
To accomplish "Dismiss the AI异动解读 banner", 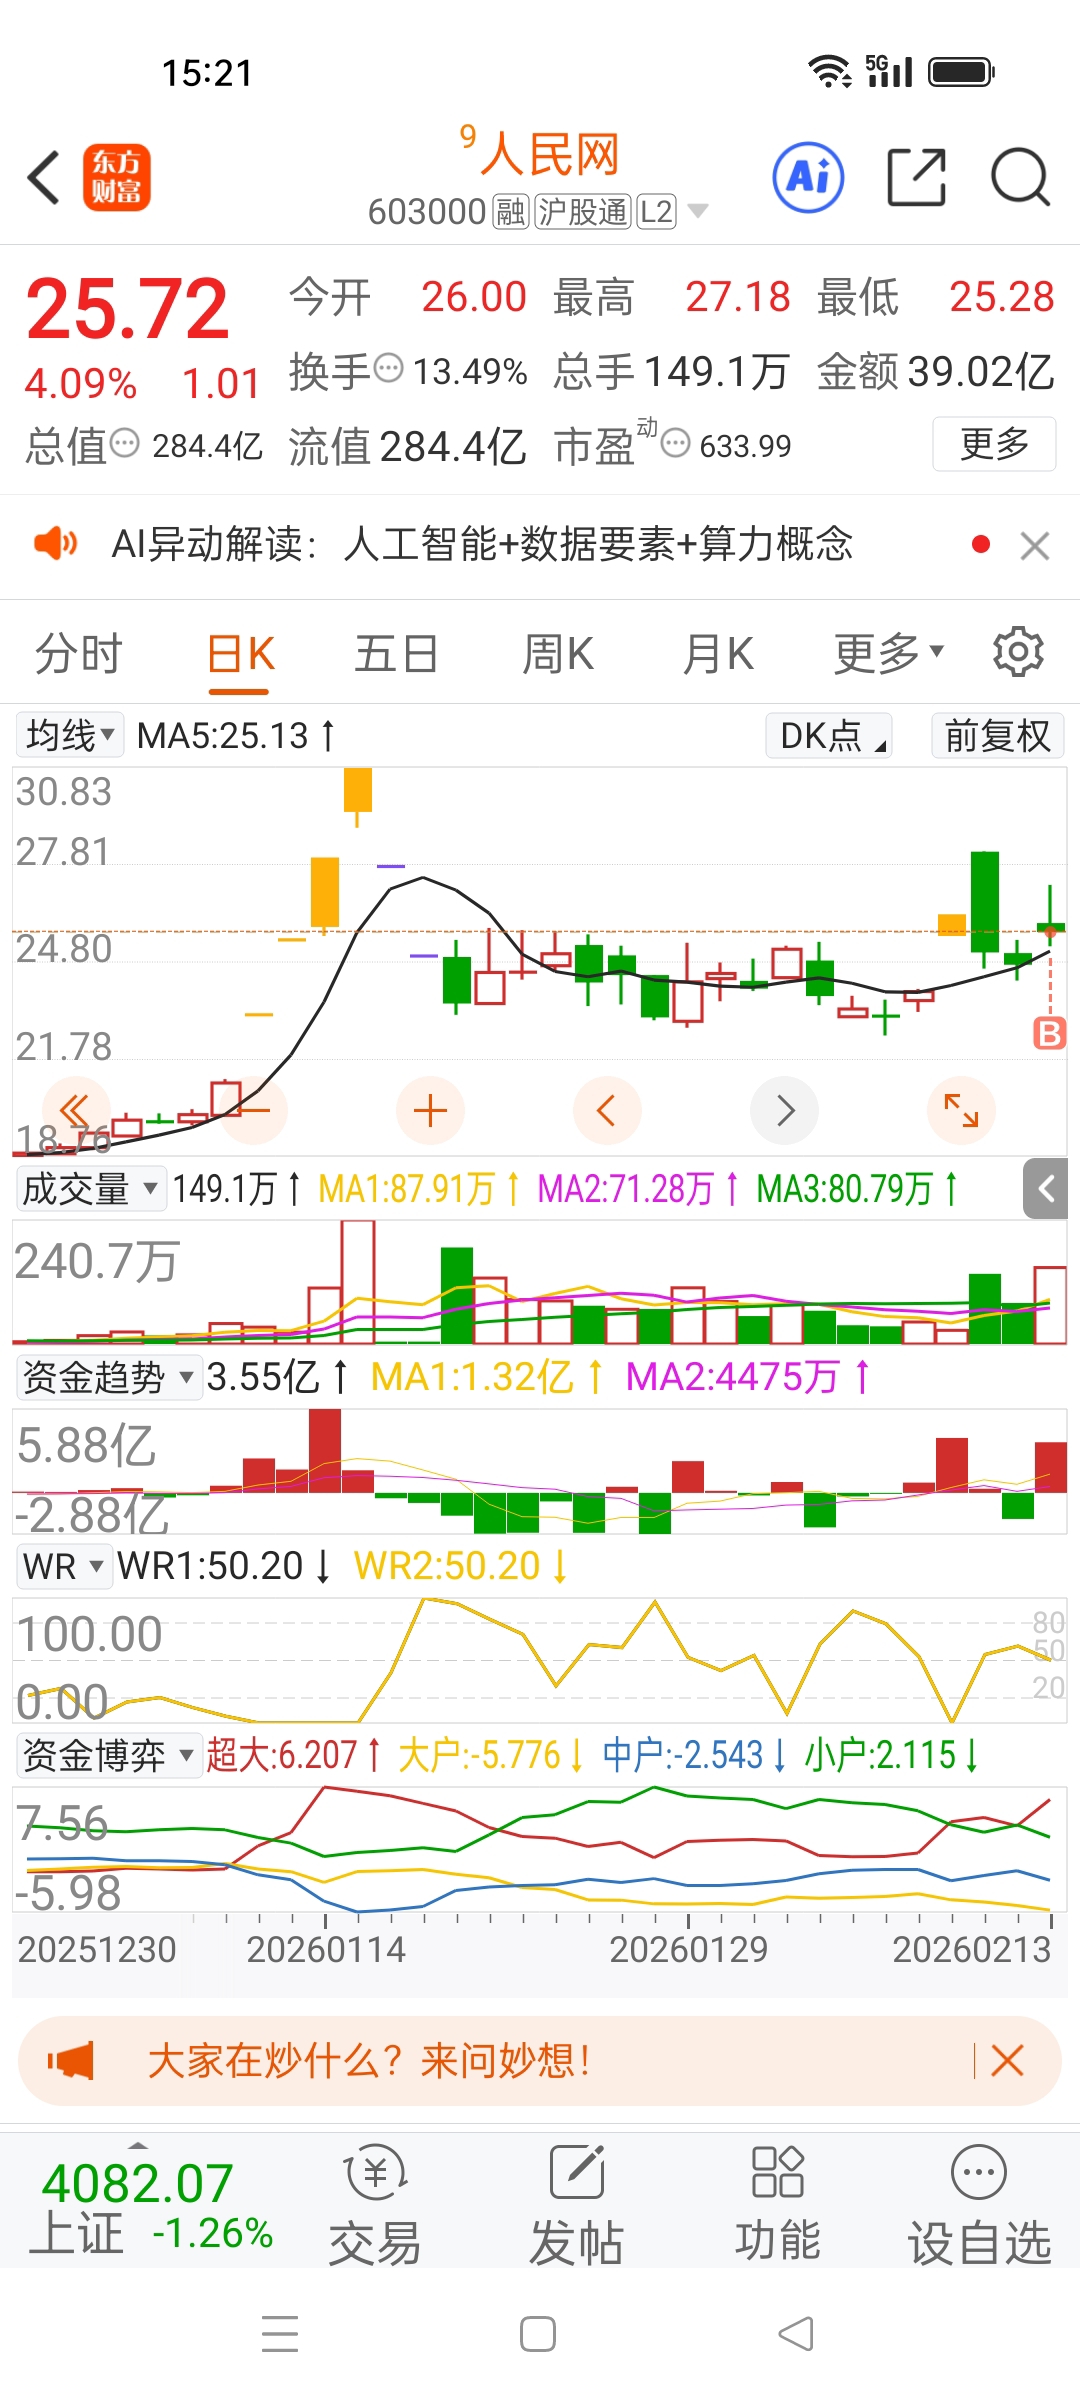I will point(1035,545).
